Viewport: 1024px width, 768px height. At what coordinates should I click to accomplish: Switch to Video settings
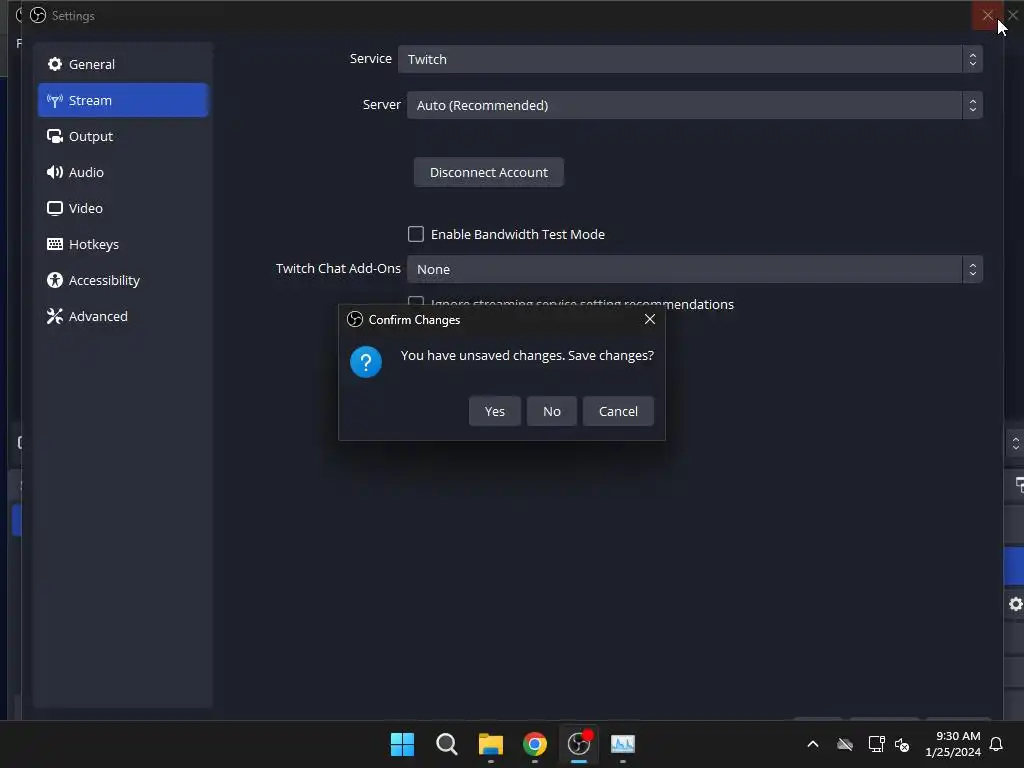[x=123, y=208]
